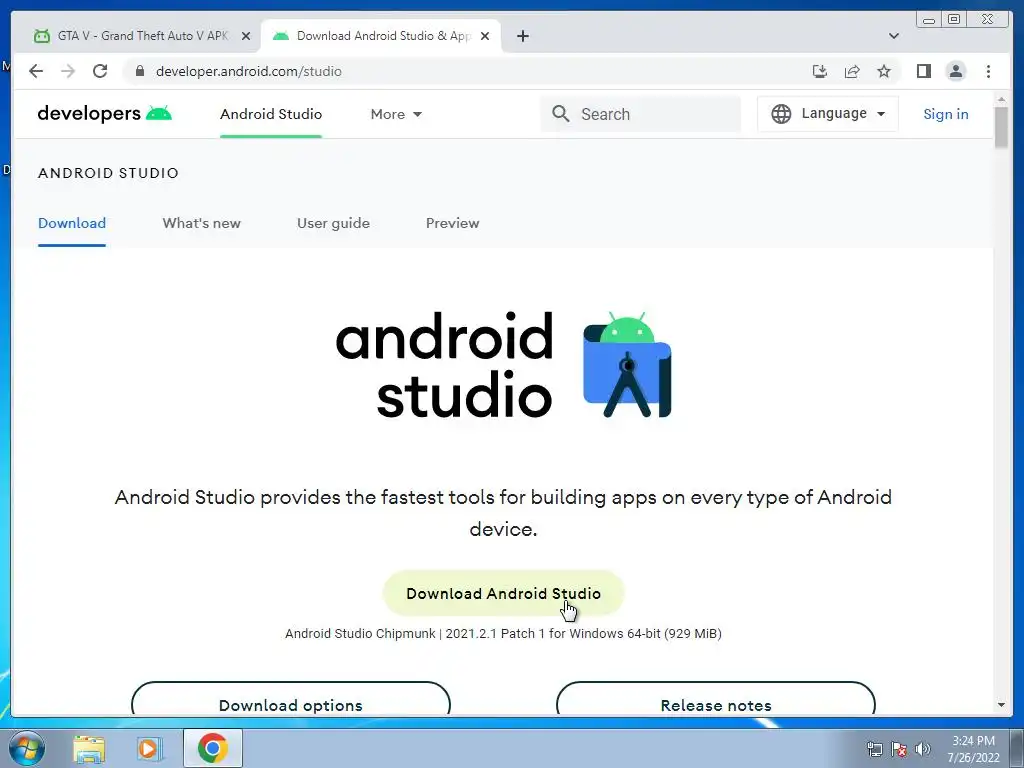
Task: Open the What's new tab
Action: (x=201, y=223)
